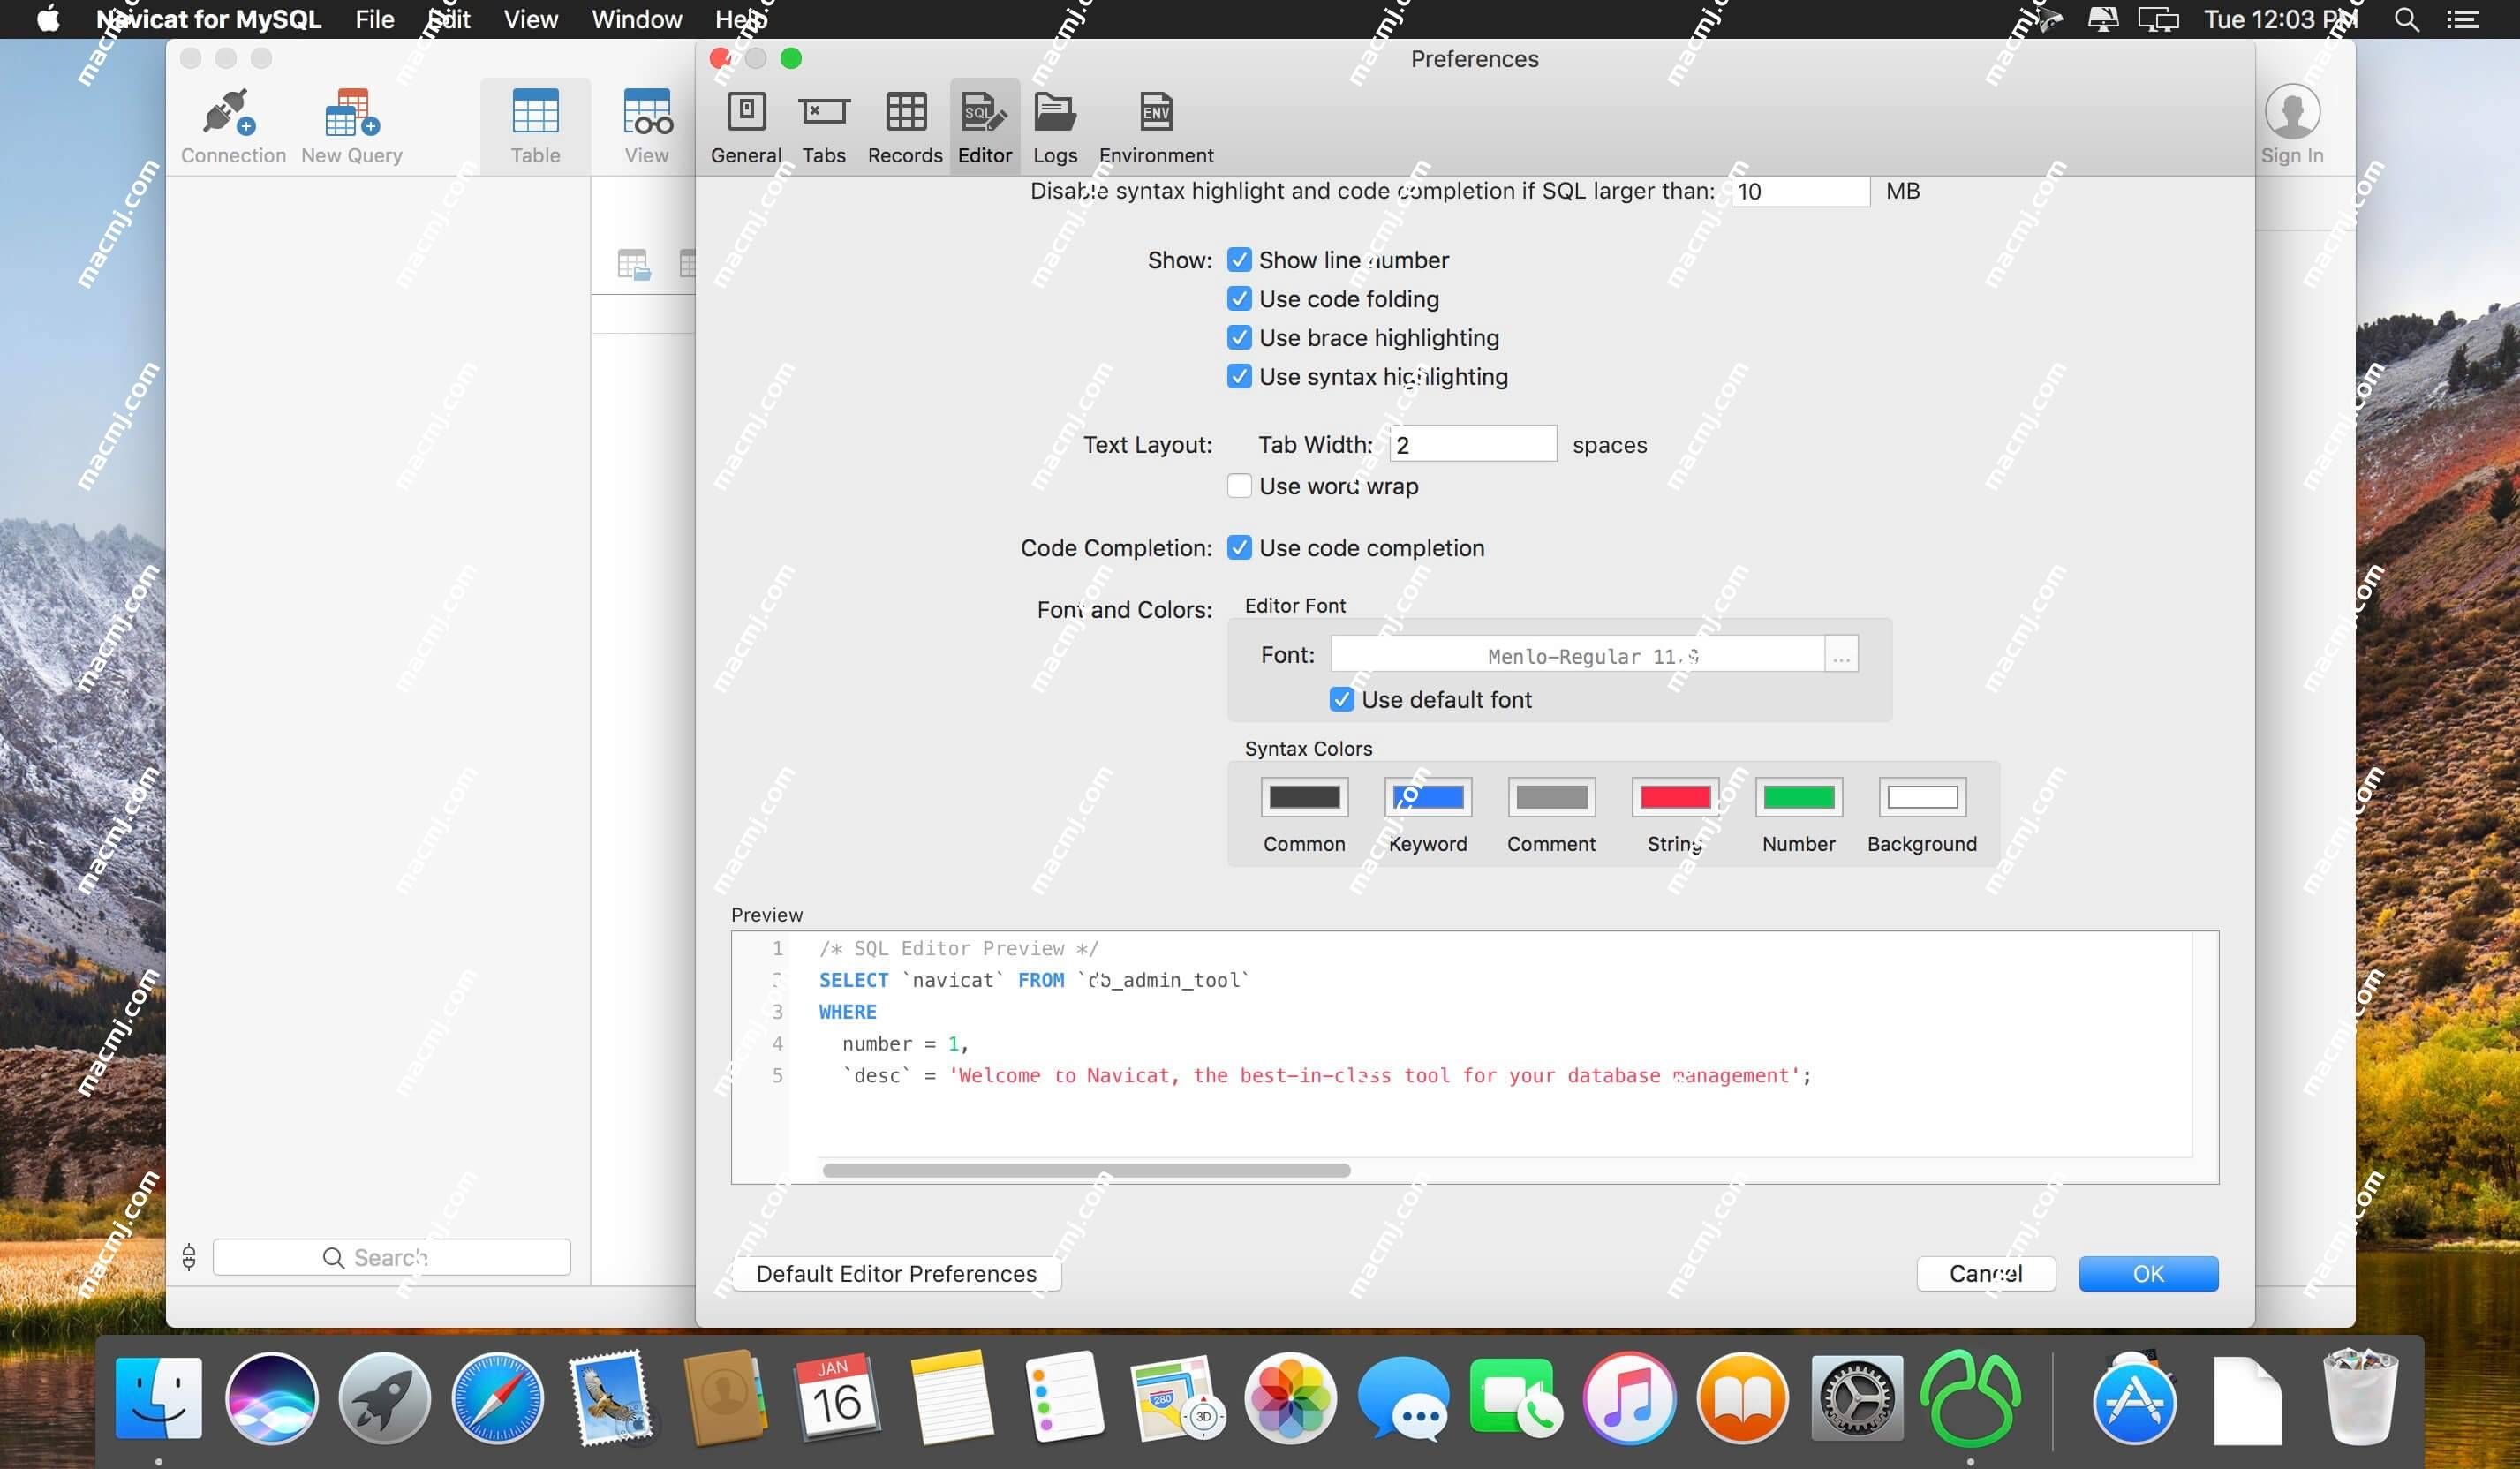Click Default Editor Preferences button
This screenshot has height=1469, width=2520.
(895, 1273)
